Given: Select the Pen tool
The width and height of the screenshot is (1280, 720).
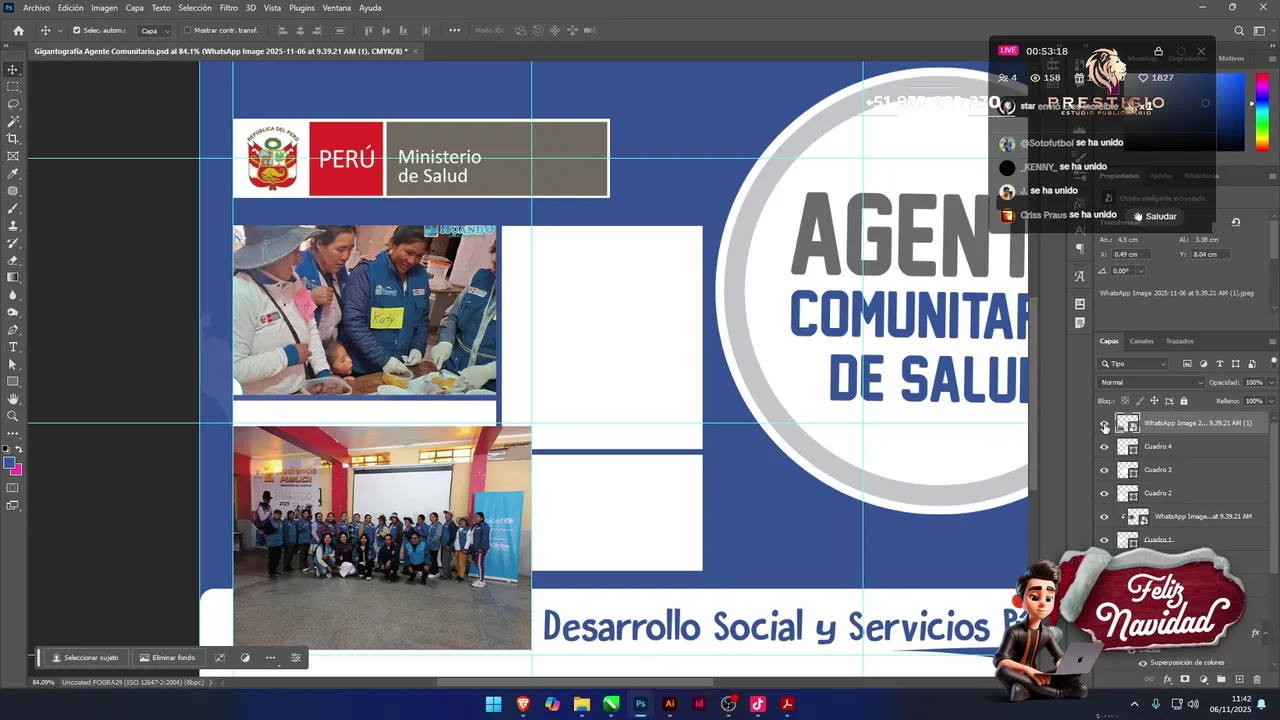Looking at the screenshot, I should point(13,329).
